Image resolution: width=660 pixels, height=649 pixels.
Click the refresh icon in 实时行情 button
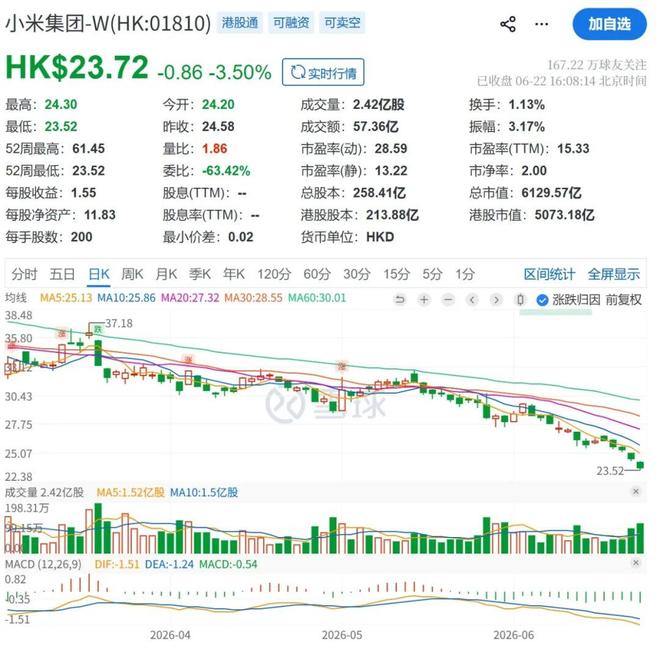coord(298,72)
